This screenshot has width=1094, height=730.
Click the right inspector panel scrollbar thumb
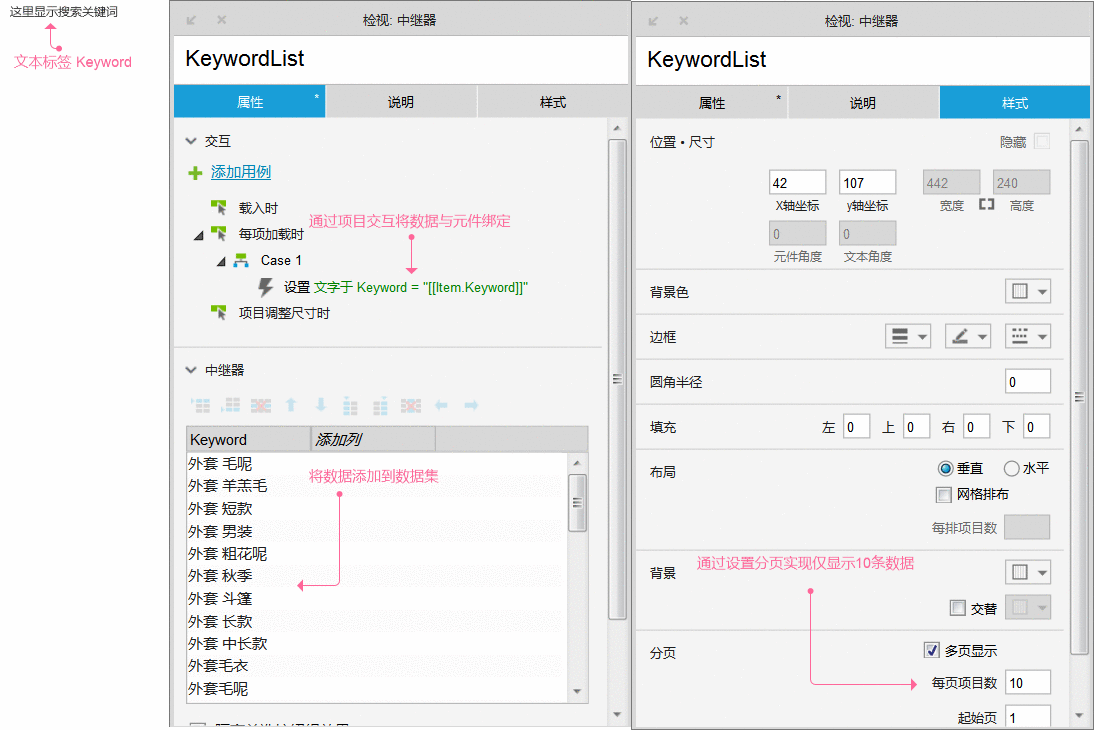(1079, 397)
